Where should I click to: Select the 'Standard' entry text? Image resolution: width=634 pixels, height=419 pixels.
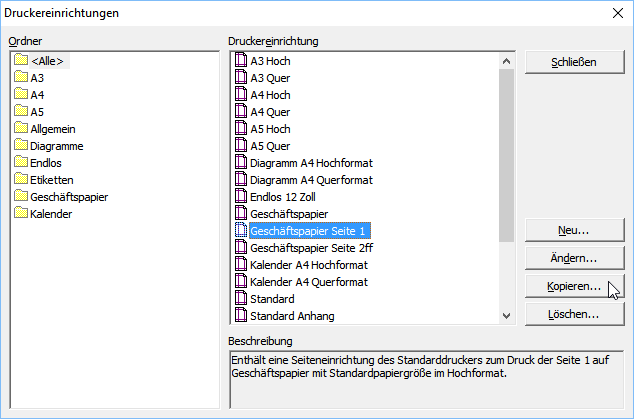[272, 299]
